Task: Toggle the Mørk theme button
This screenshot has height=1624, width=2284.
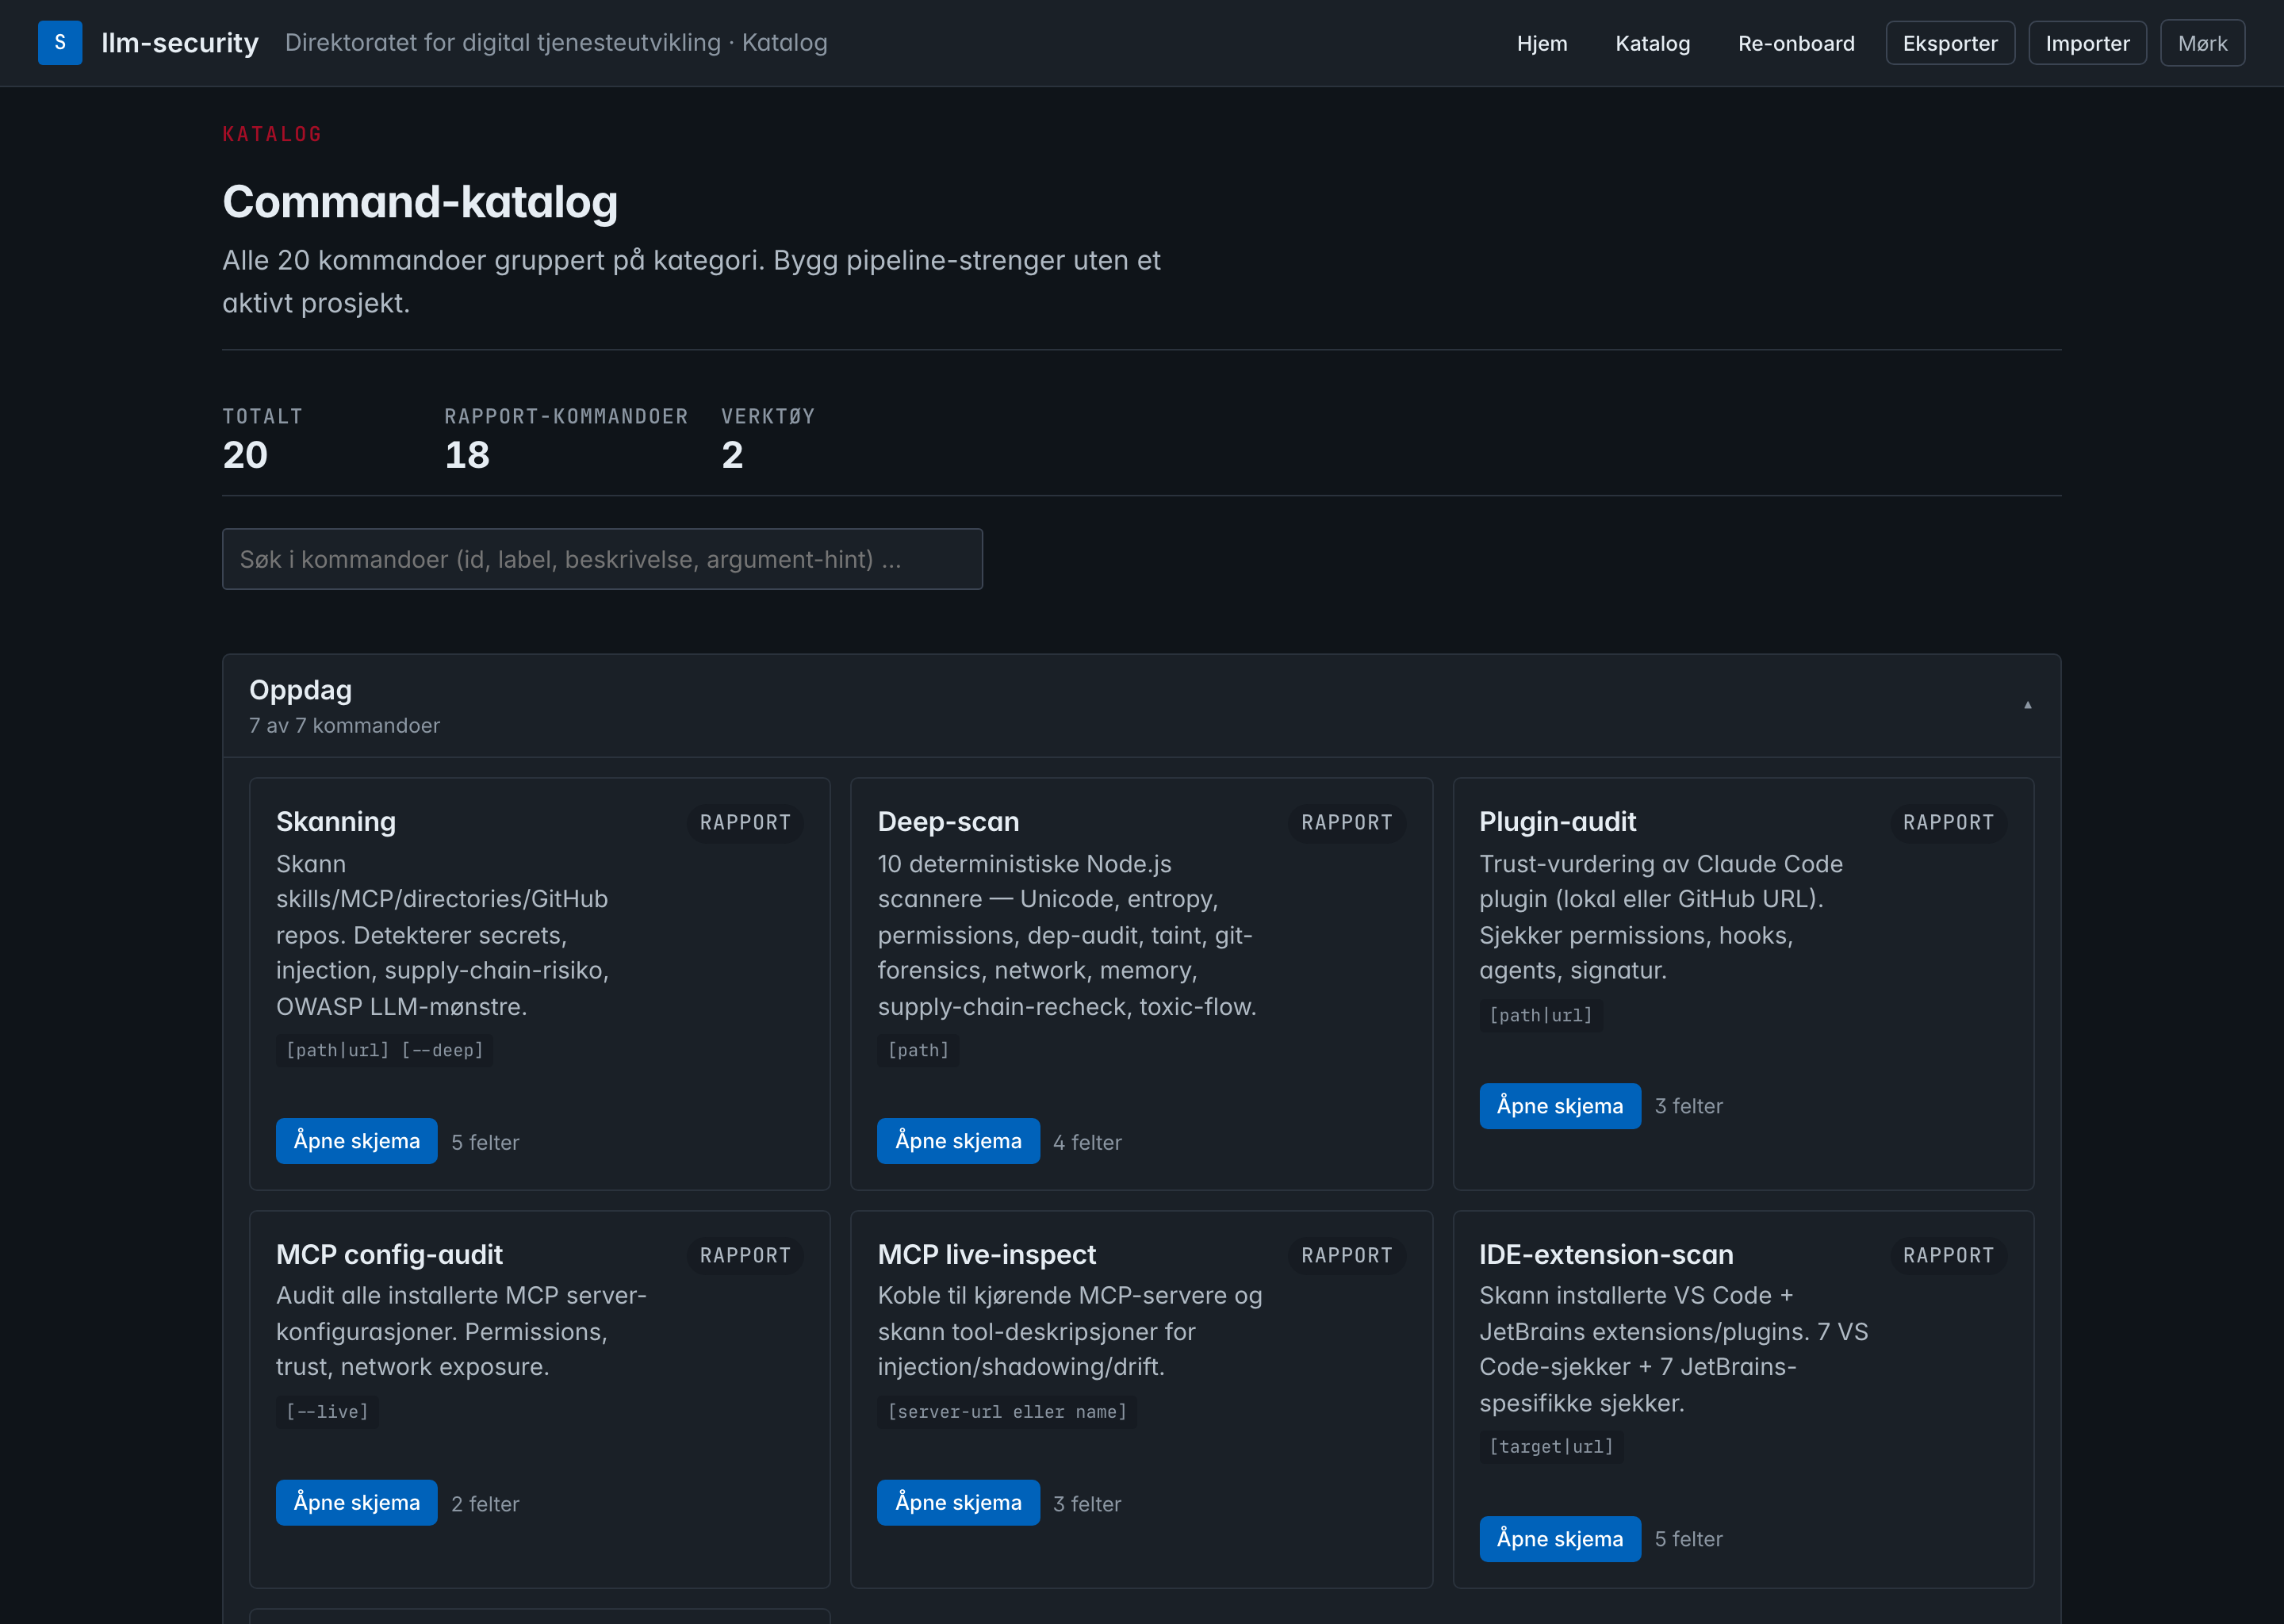Action: pos(2202,43)
